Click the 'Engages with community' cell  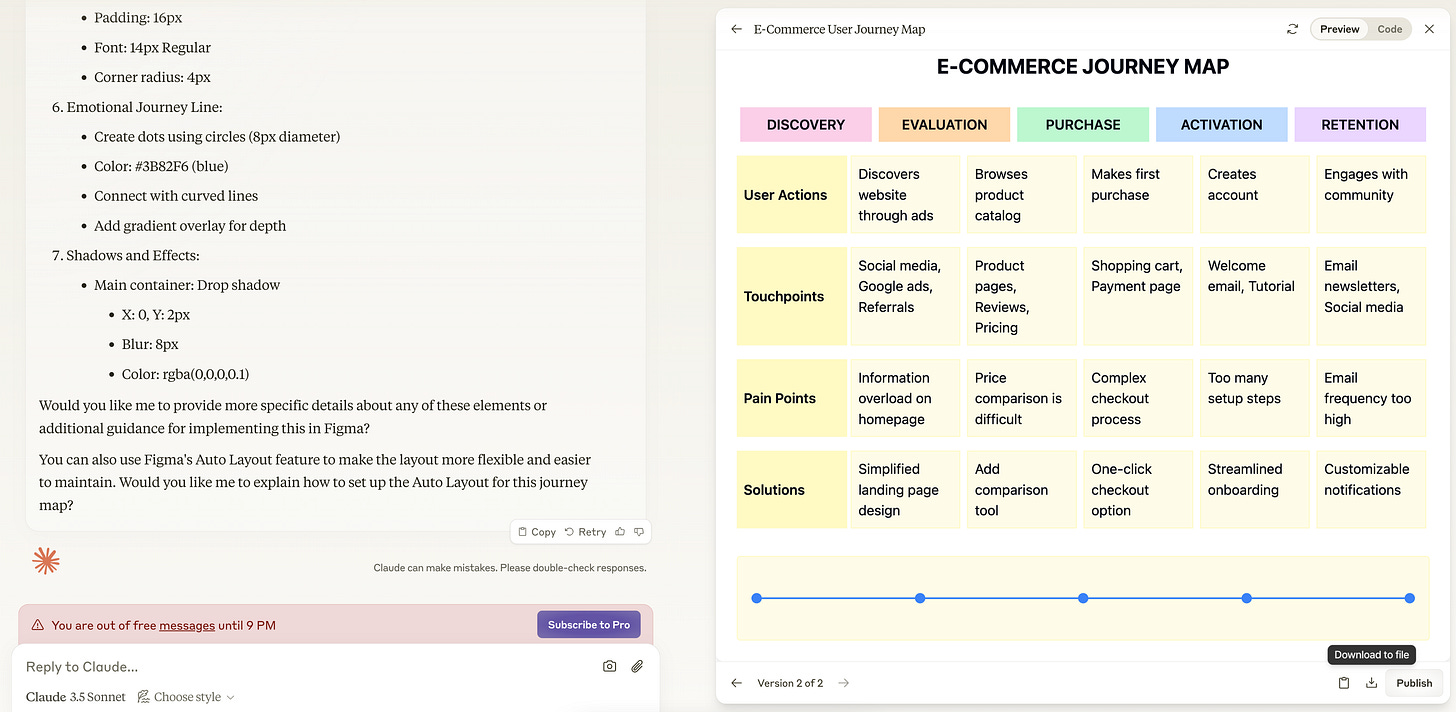coord(1372,195)
